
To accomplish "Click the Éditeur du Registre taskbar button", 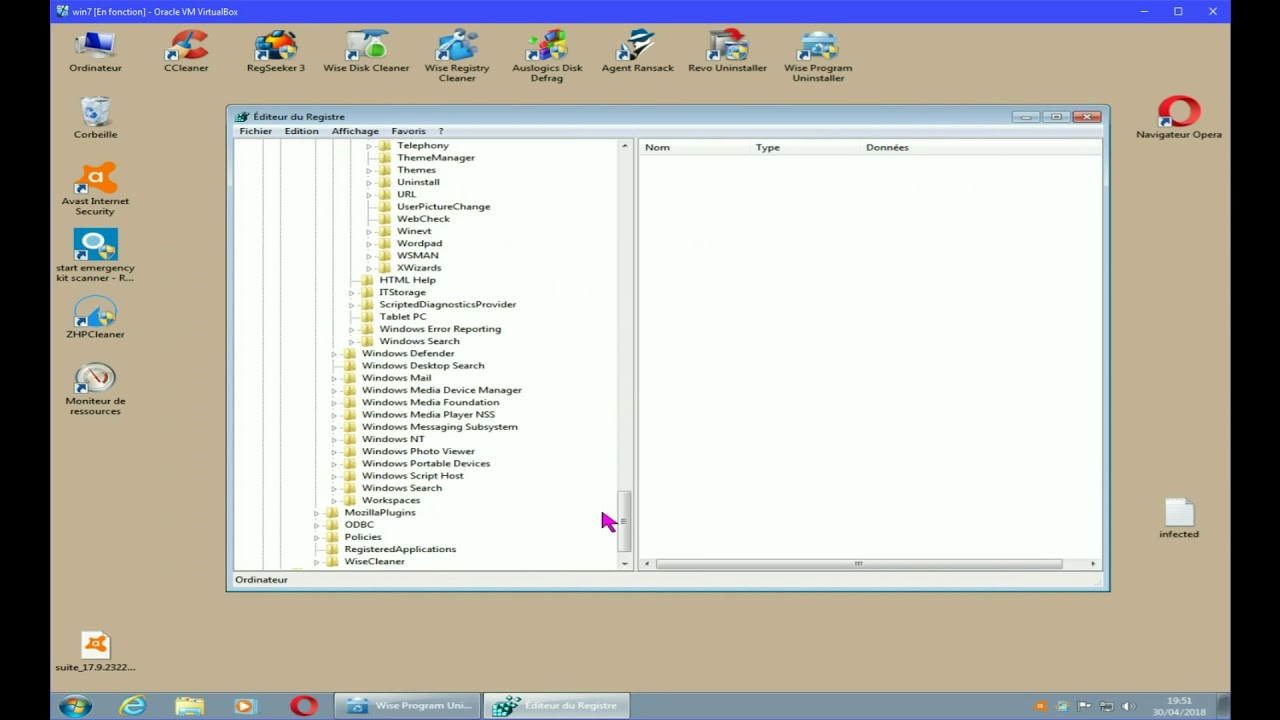I will 558,705.
